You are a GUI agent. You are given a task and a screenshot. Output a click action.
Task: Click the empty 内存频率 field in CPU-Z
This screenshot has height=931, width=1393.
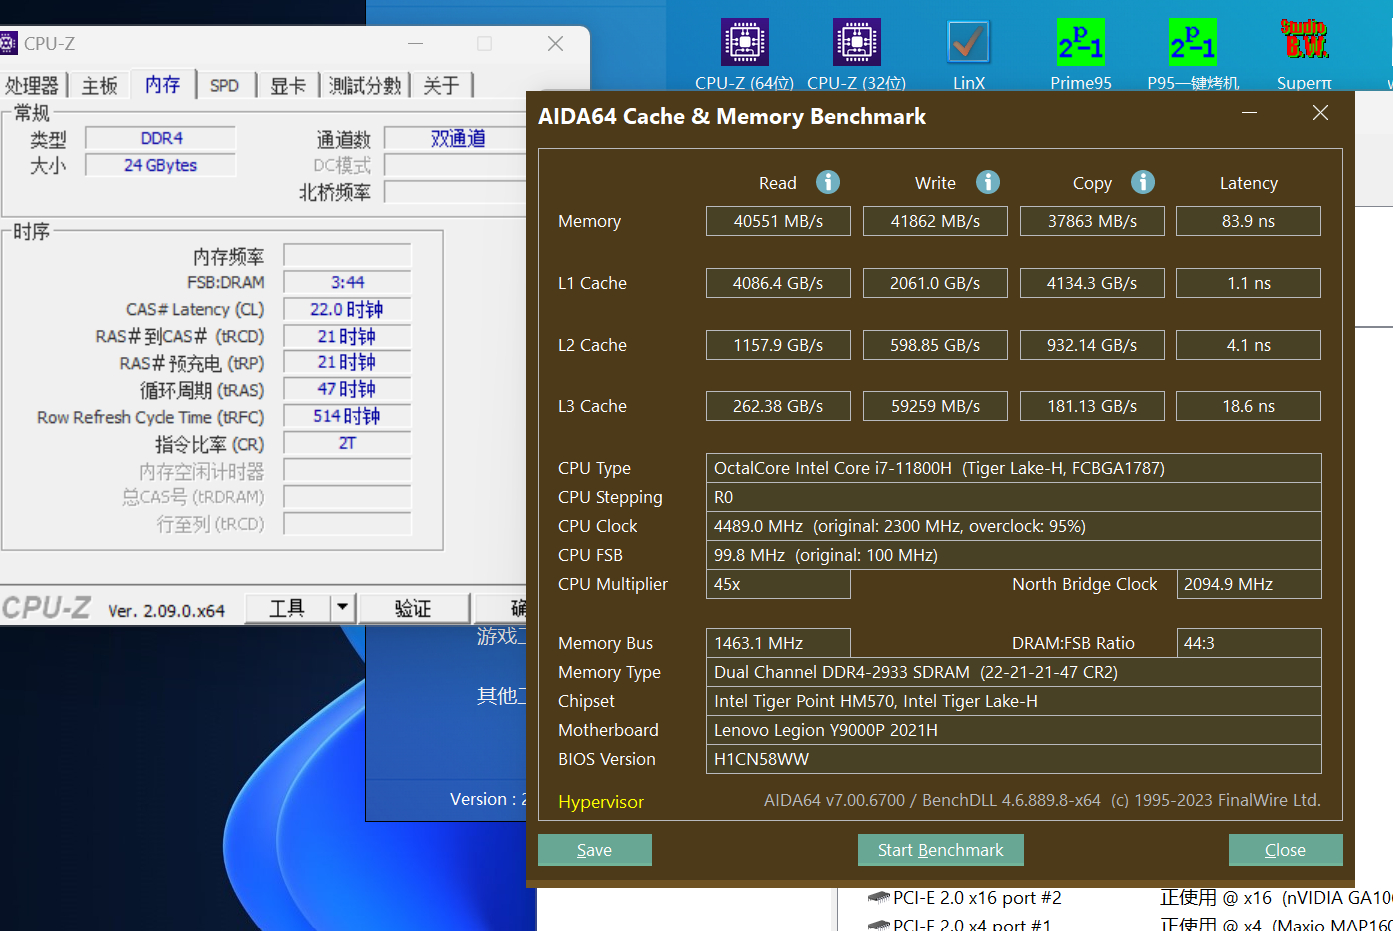(x=347, y=255)
